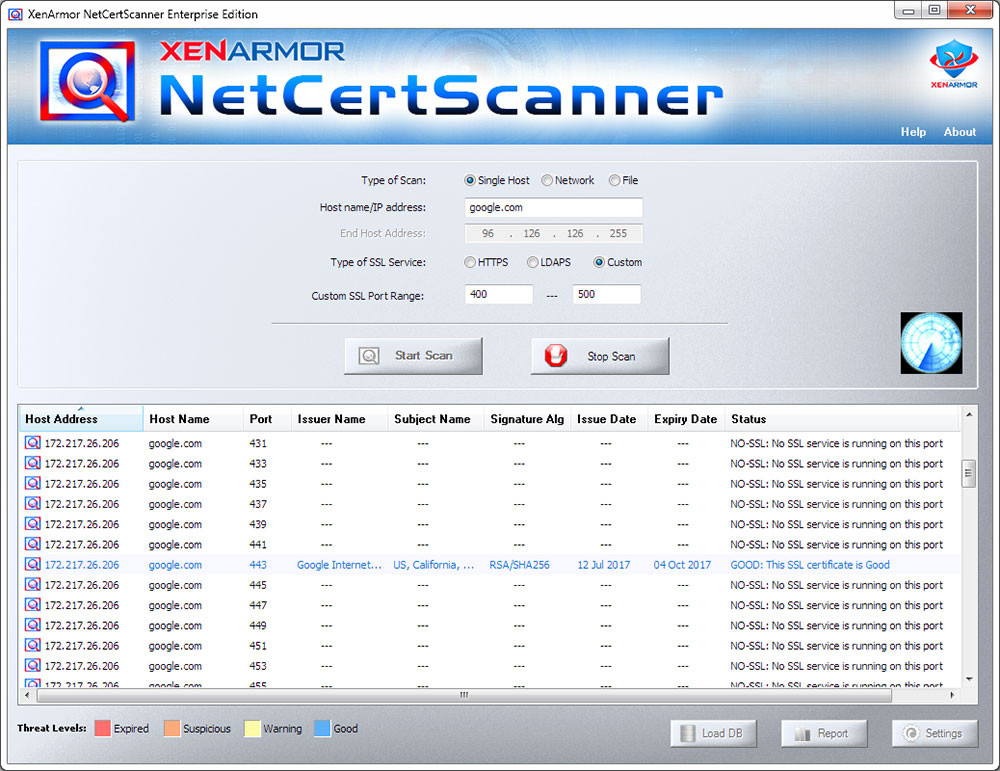This screenshot has width=1000, height=771.
Task: Click the port "443" cell
Action: pyautogui.click(x=258, y=565)
